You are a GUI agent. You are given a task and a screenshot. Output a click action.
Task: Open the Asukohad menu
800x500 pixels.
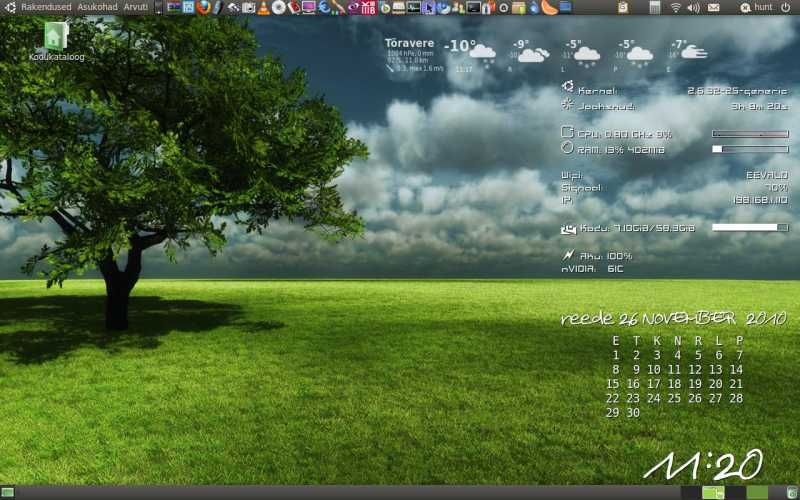point(97,7)
